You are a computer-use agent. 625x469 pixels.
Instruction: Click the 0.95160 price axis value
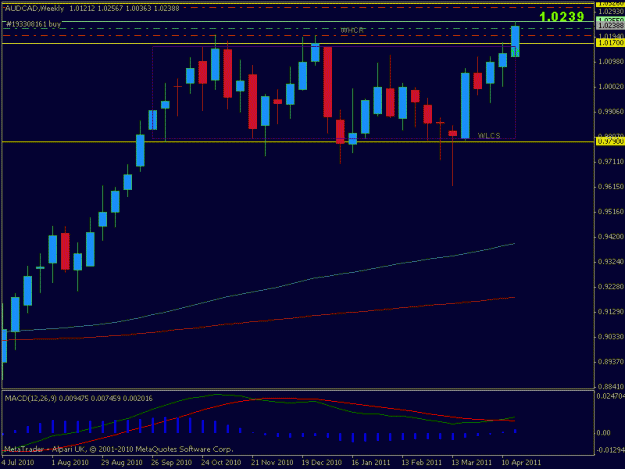[x=611, y=212]
